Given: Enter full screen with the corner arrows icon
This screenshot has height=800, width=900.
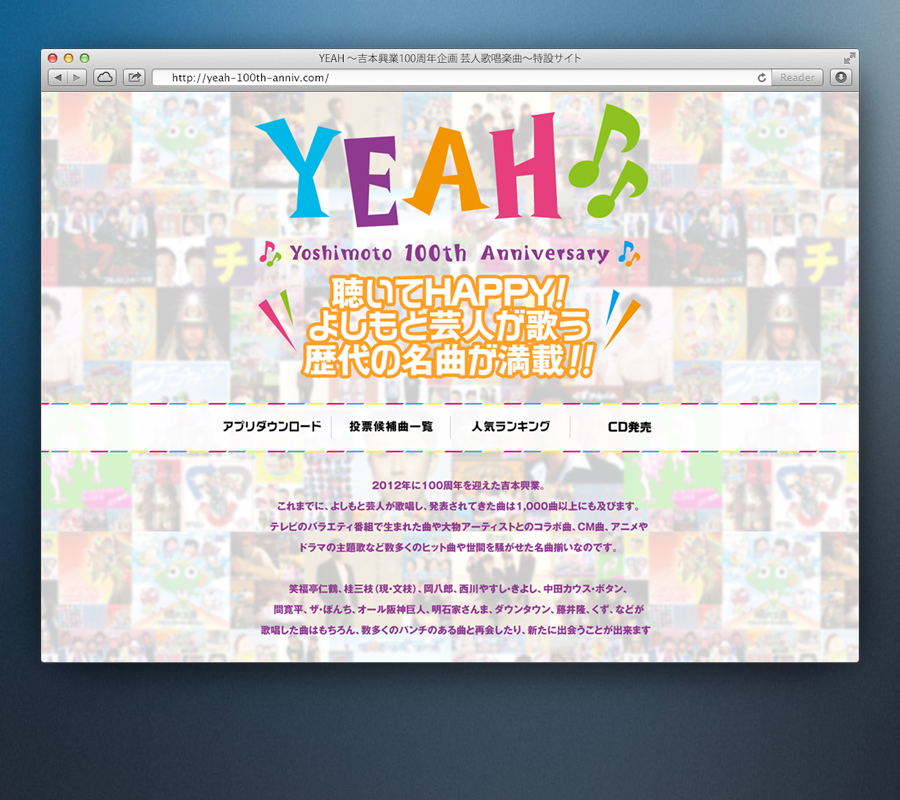Looking at the screenshot, I should click(849, 58).
